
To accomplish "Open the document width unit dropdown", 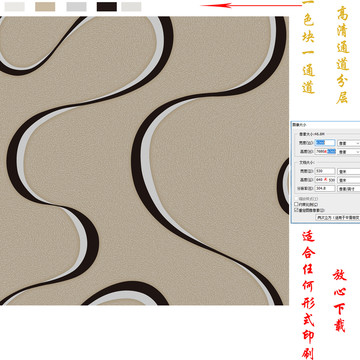I will point(349,171).
